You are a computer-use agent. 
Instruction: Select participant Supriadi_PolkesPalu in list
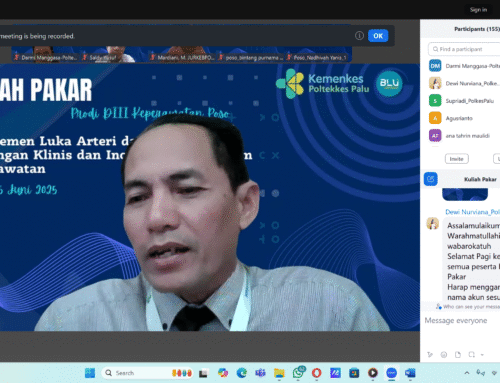[x=465, y=101]
